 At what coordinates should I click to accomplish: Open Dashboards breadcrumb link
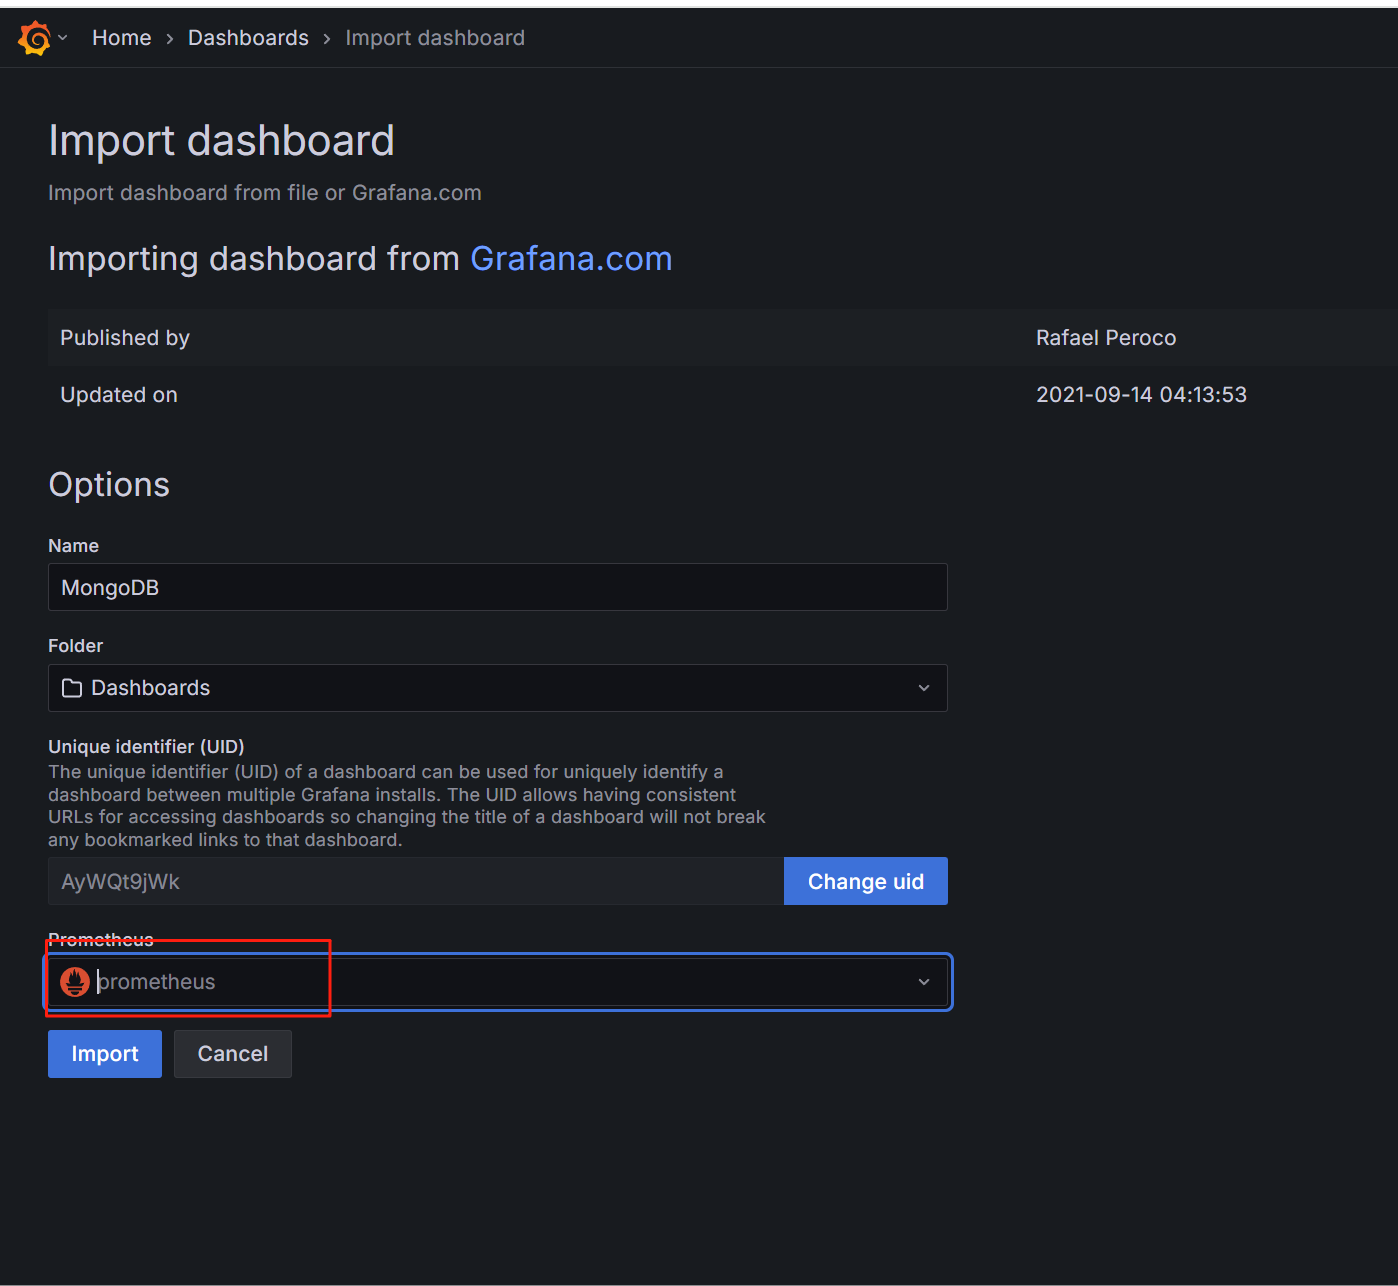coord(248,38)
